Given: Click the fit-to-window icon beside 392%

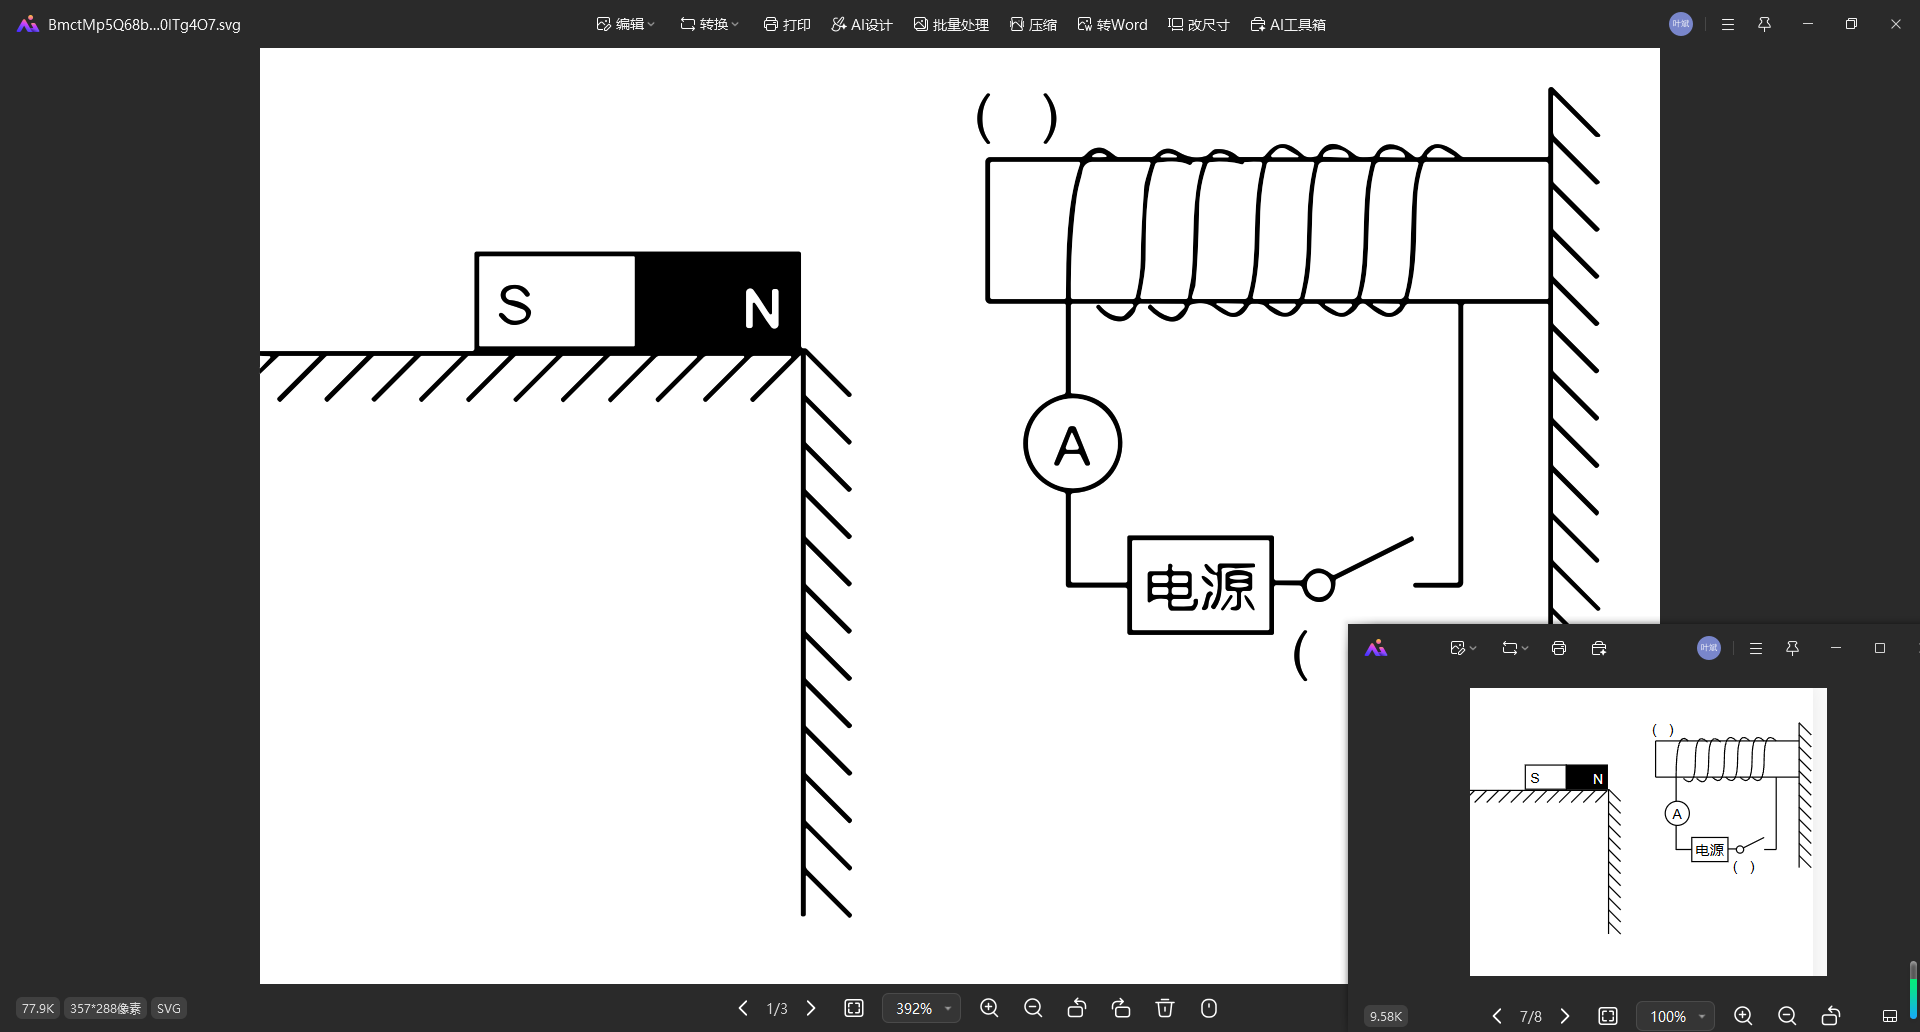Looking at the screenshot, I should pyautogui.click(x=854, y=1008).
